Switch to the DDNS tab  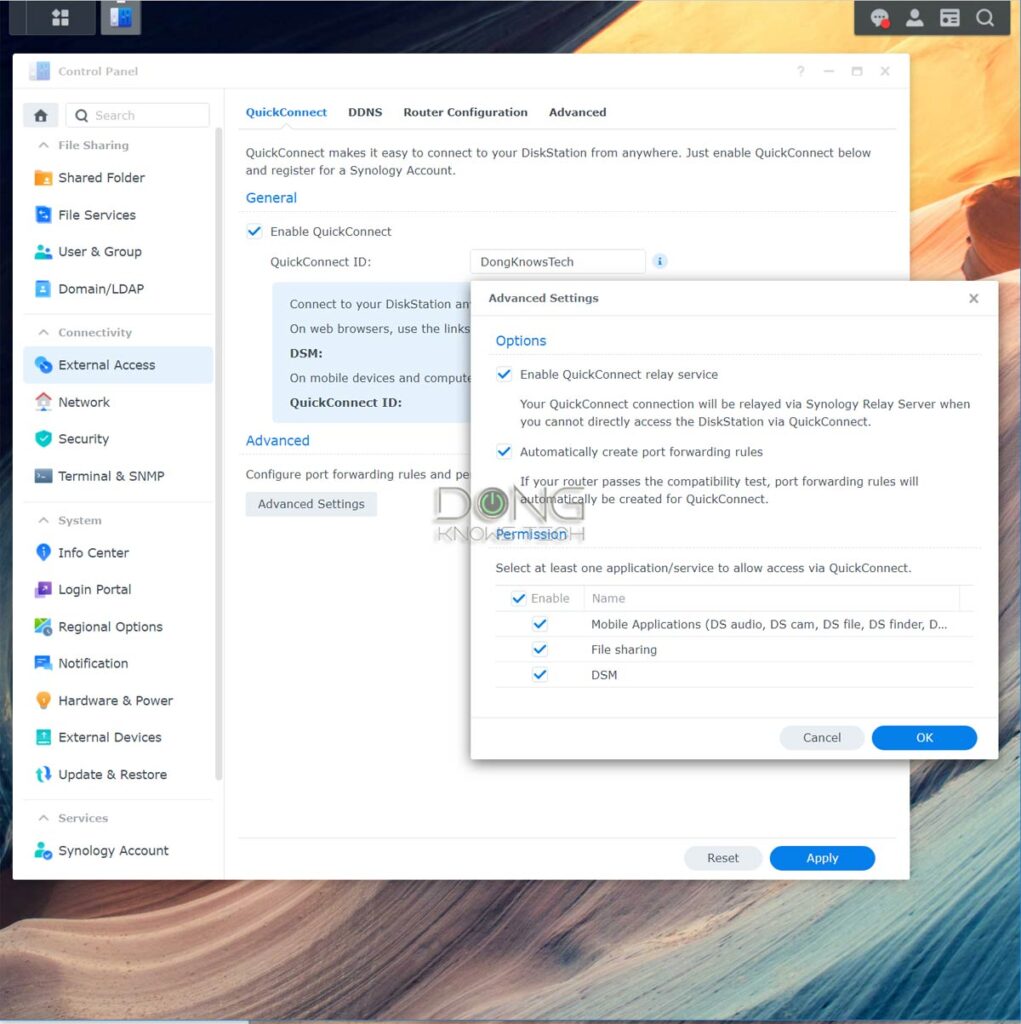pos(365,112)
